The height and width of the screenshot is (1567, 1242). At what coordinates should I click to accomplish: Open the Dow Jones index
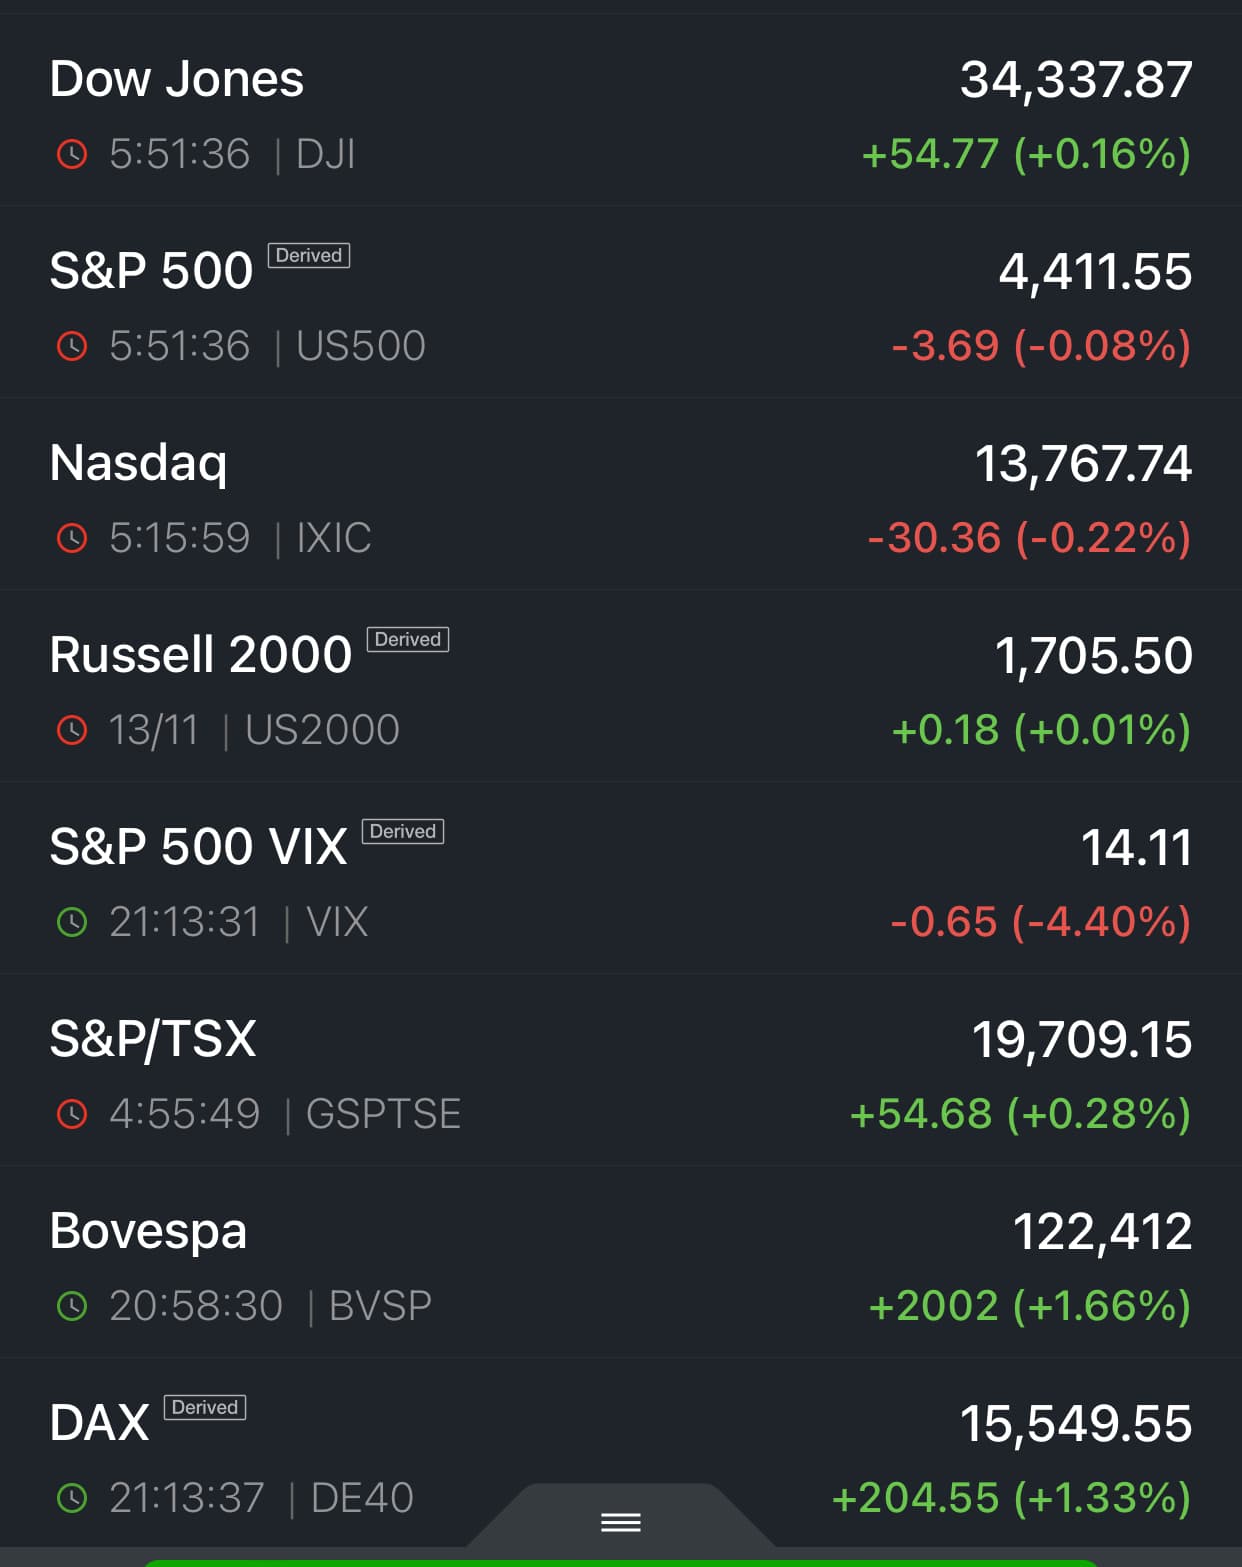tap(177, 79)
